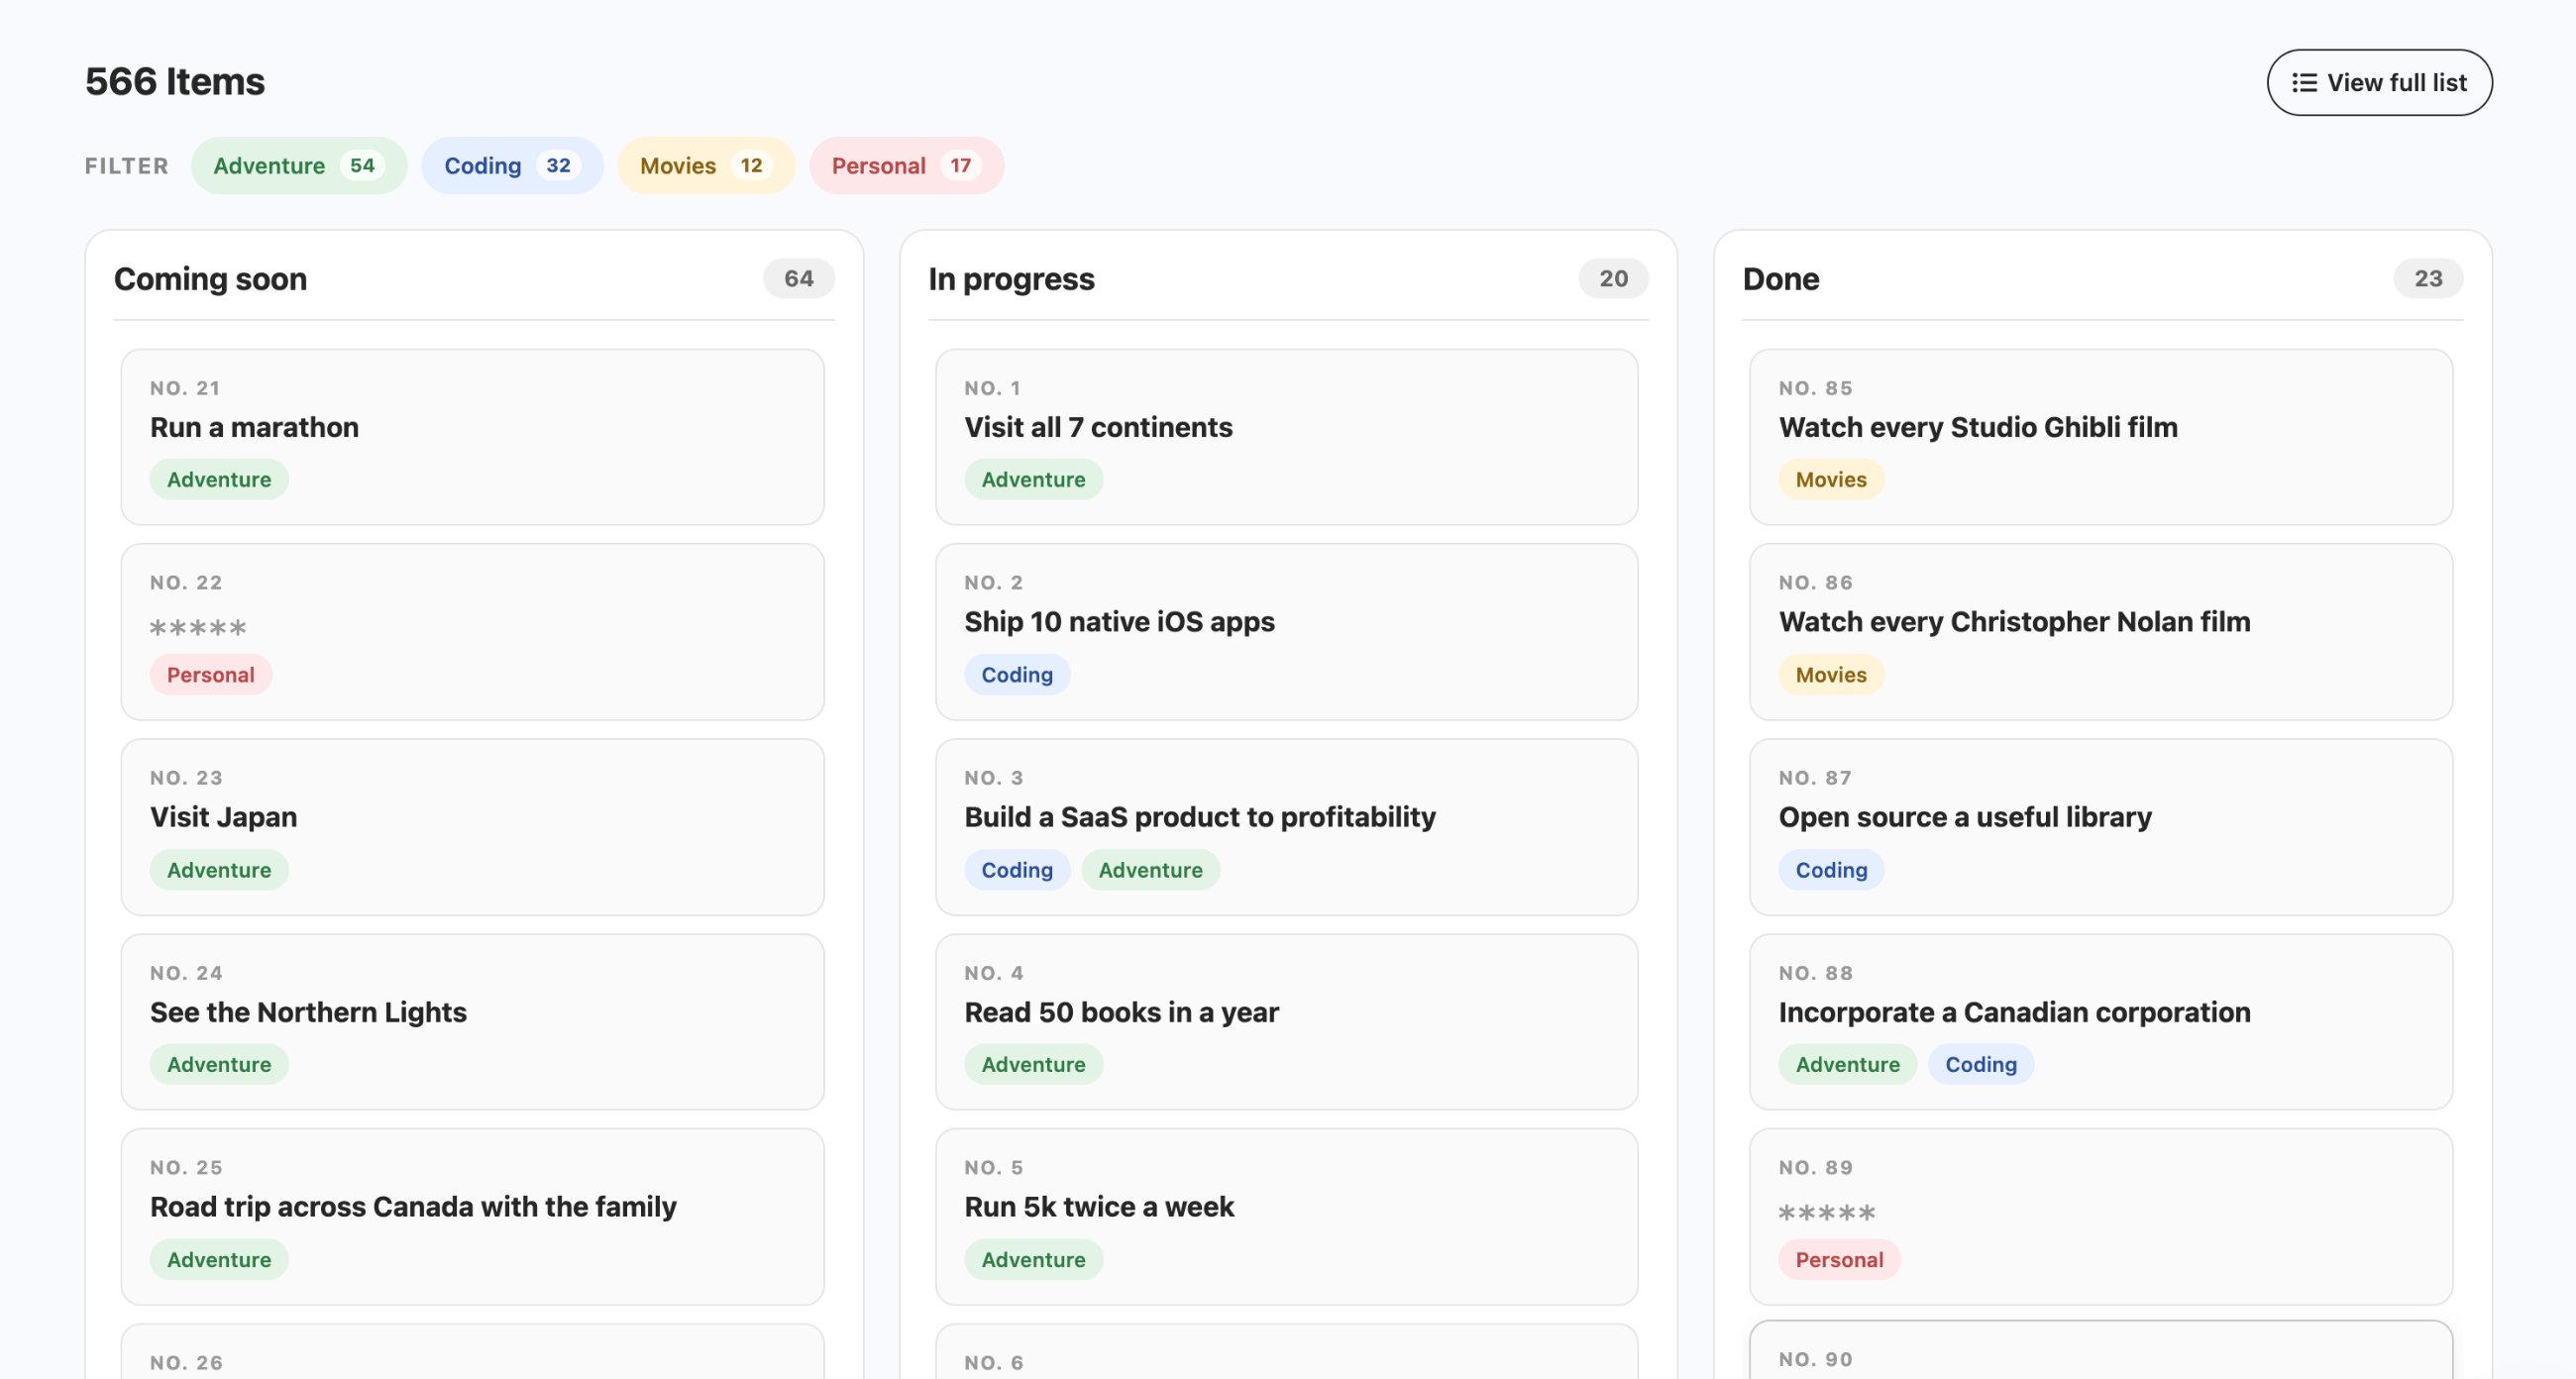
Task: Click Coding tag on Canadian corporation card
Action: 1981,1064
